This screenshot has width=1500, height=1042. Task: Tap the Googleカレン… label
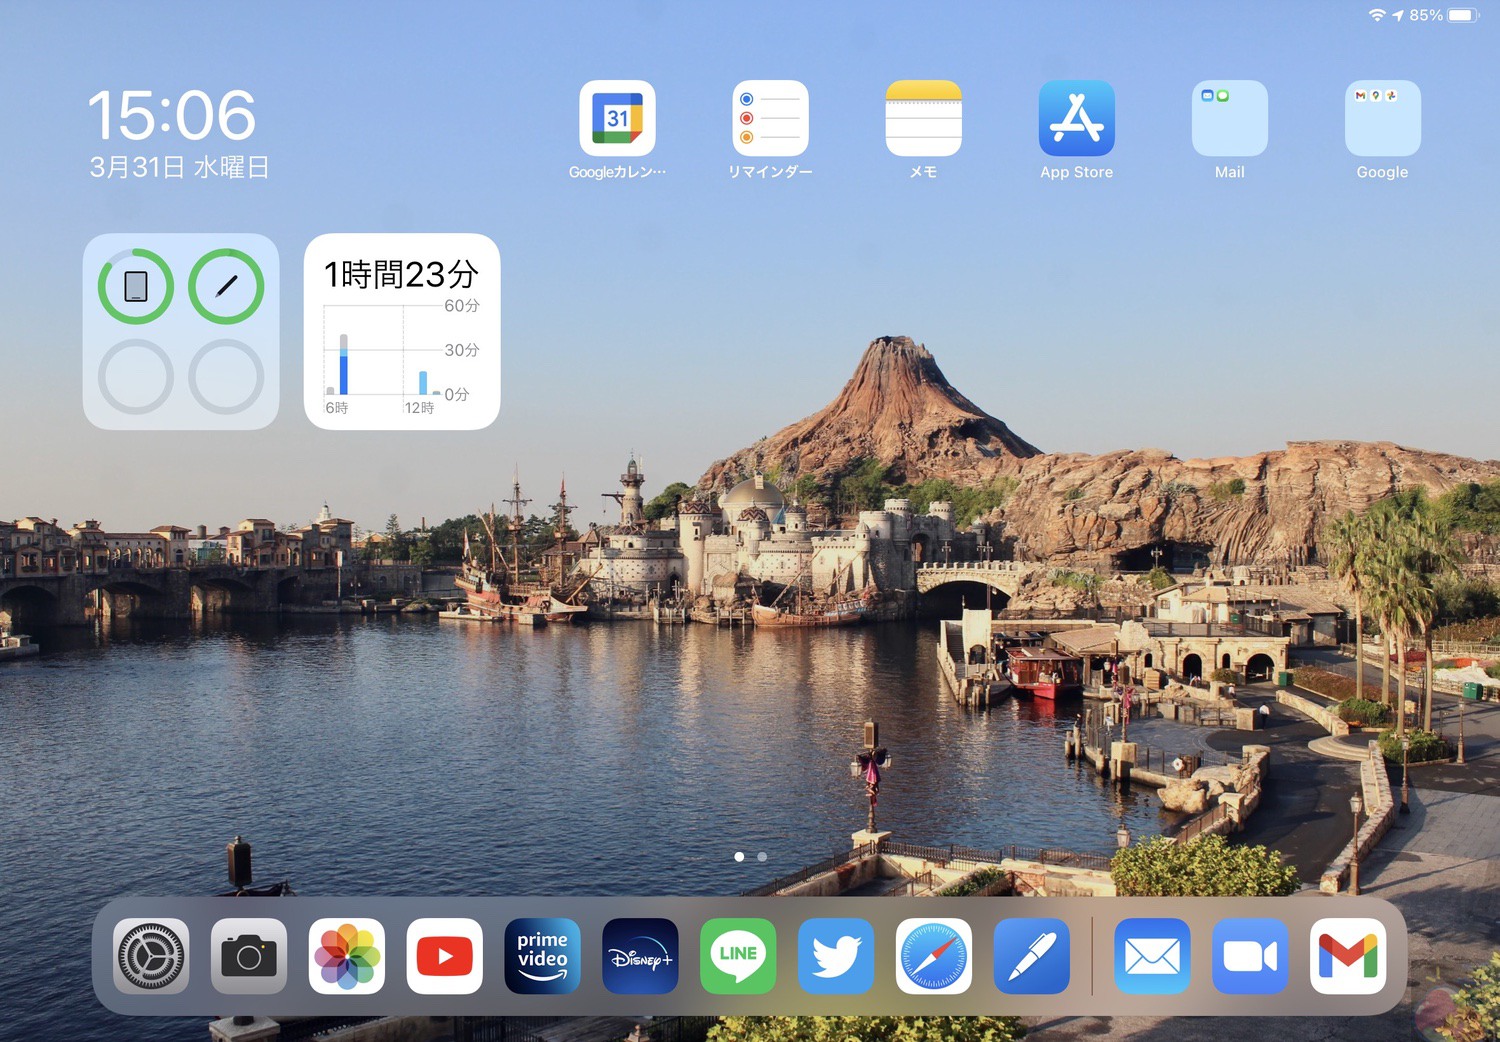click(x=617, y=172)
